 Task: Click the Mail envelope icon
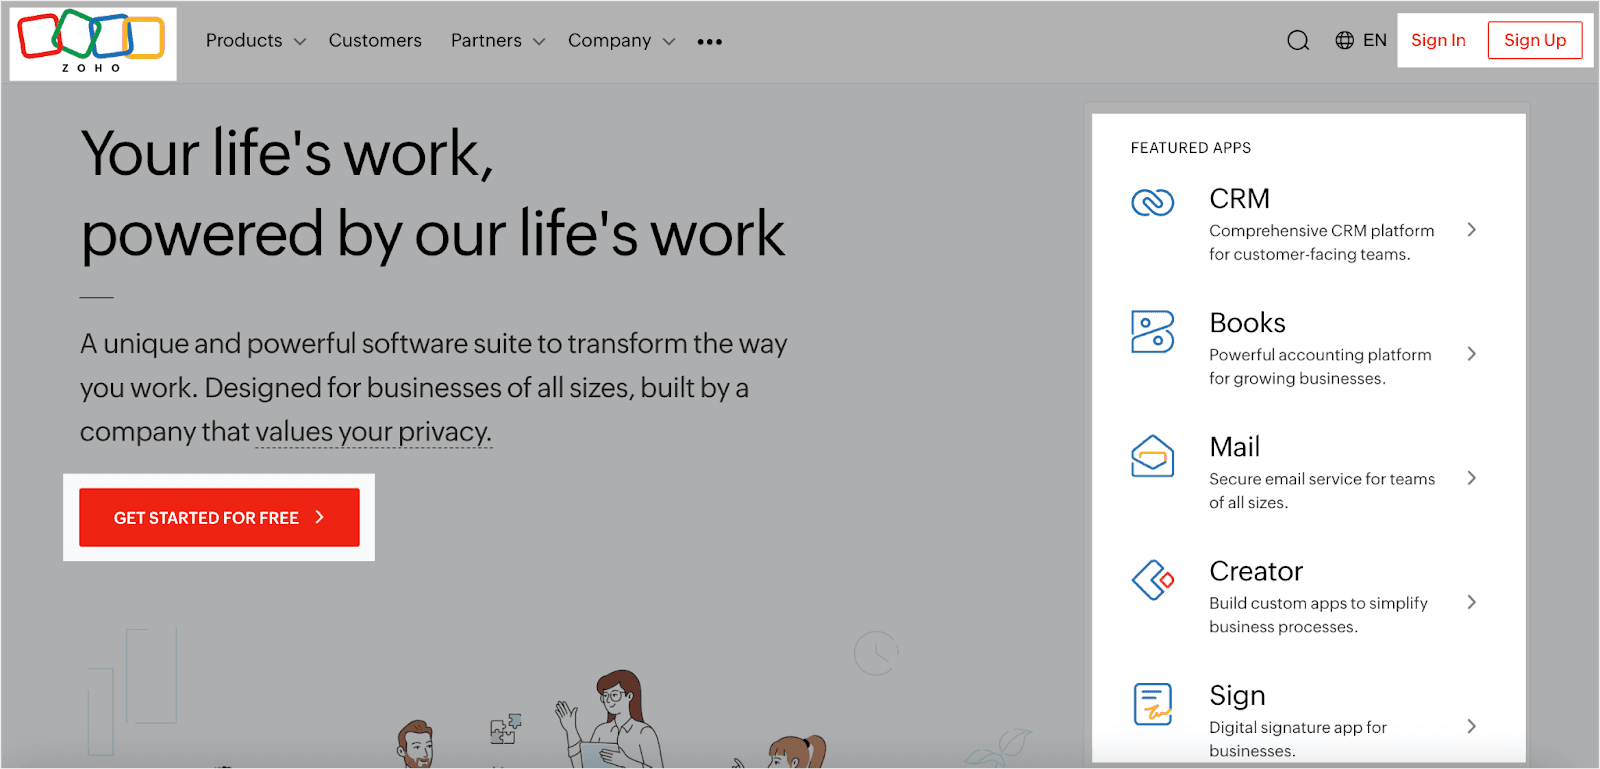1152,456
